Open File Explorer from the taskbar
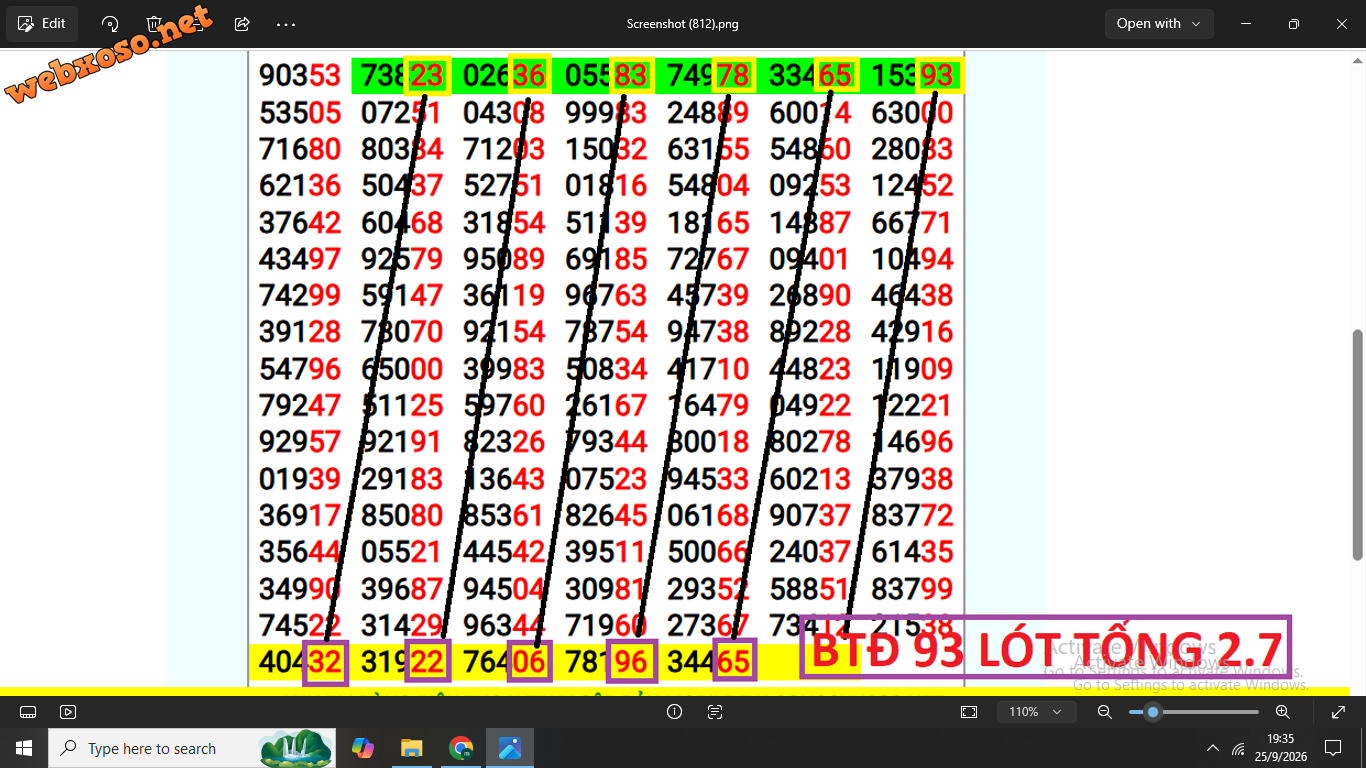 [411, 748]
